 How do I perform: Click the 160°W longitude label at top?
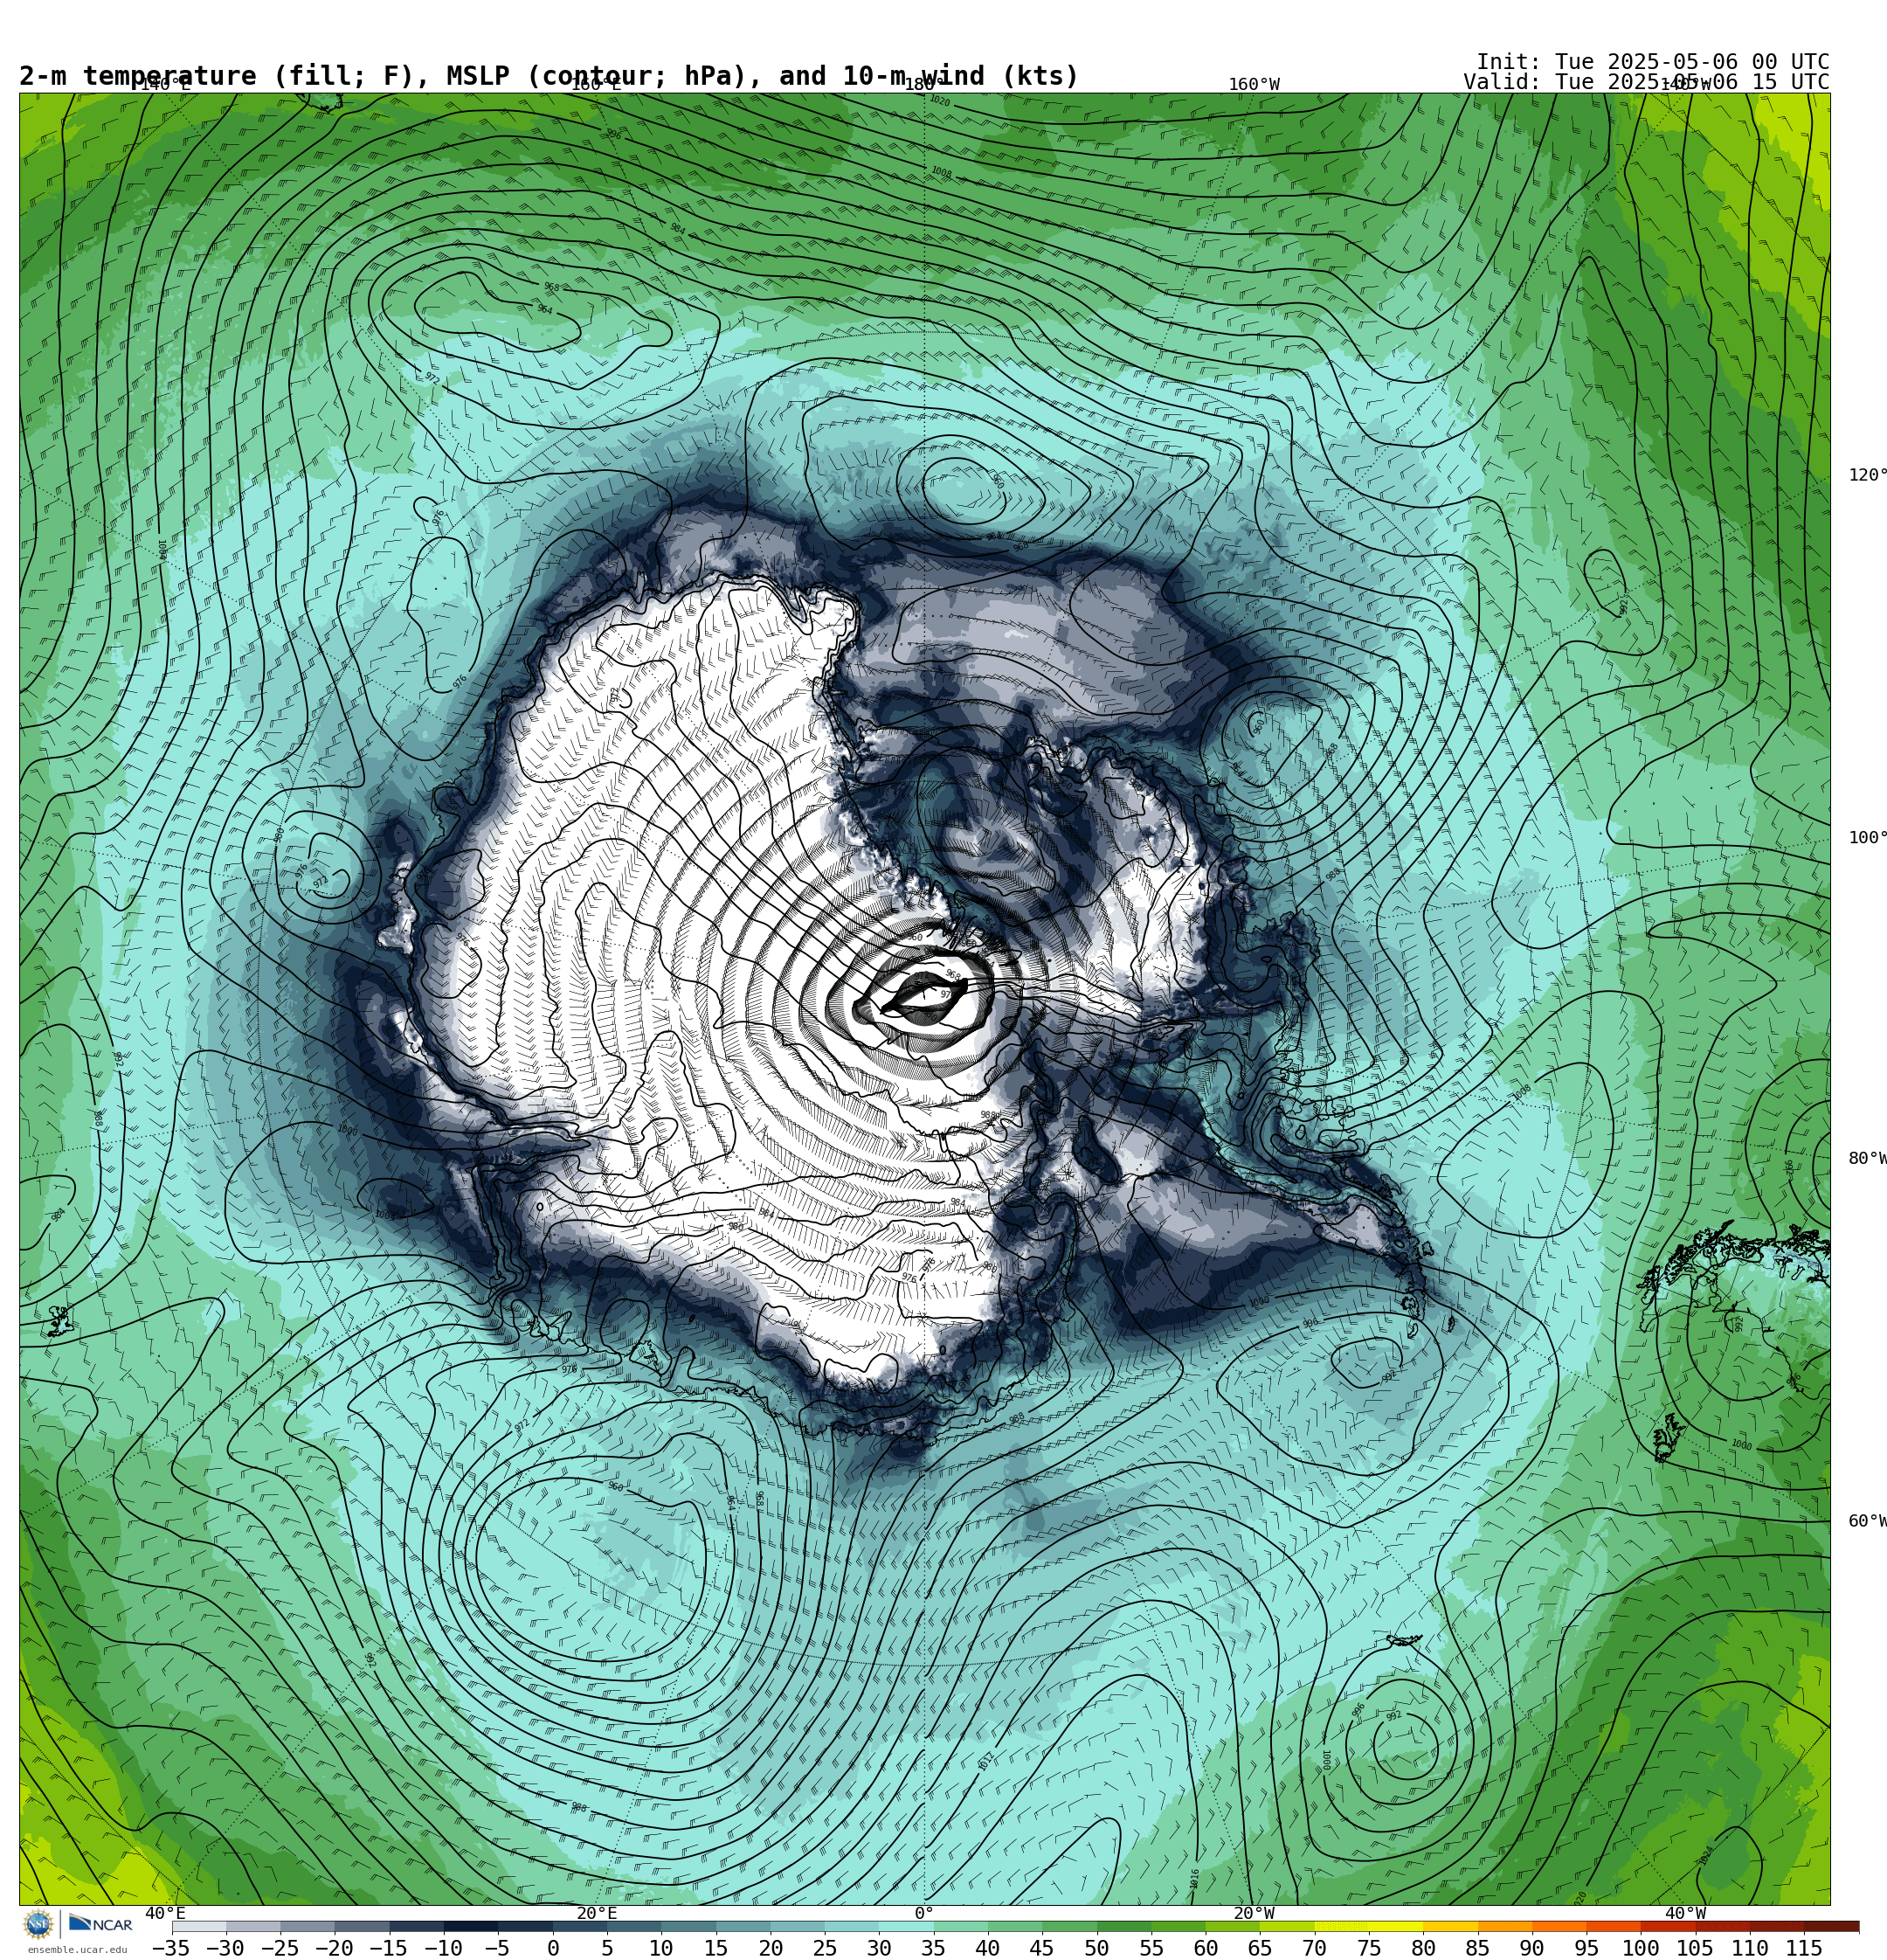click(x=1254, y=85)
